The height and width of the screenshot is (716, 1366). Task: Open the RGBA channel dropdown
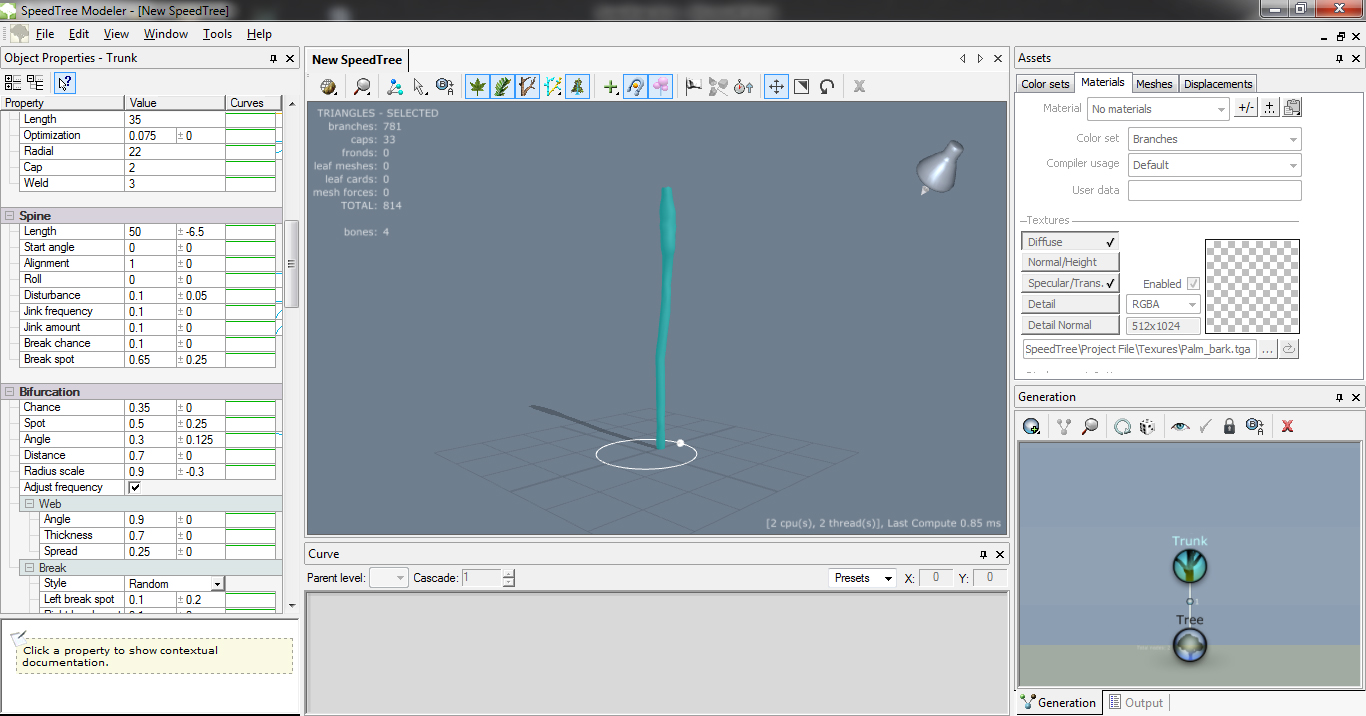tap(1163, 304)
